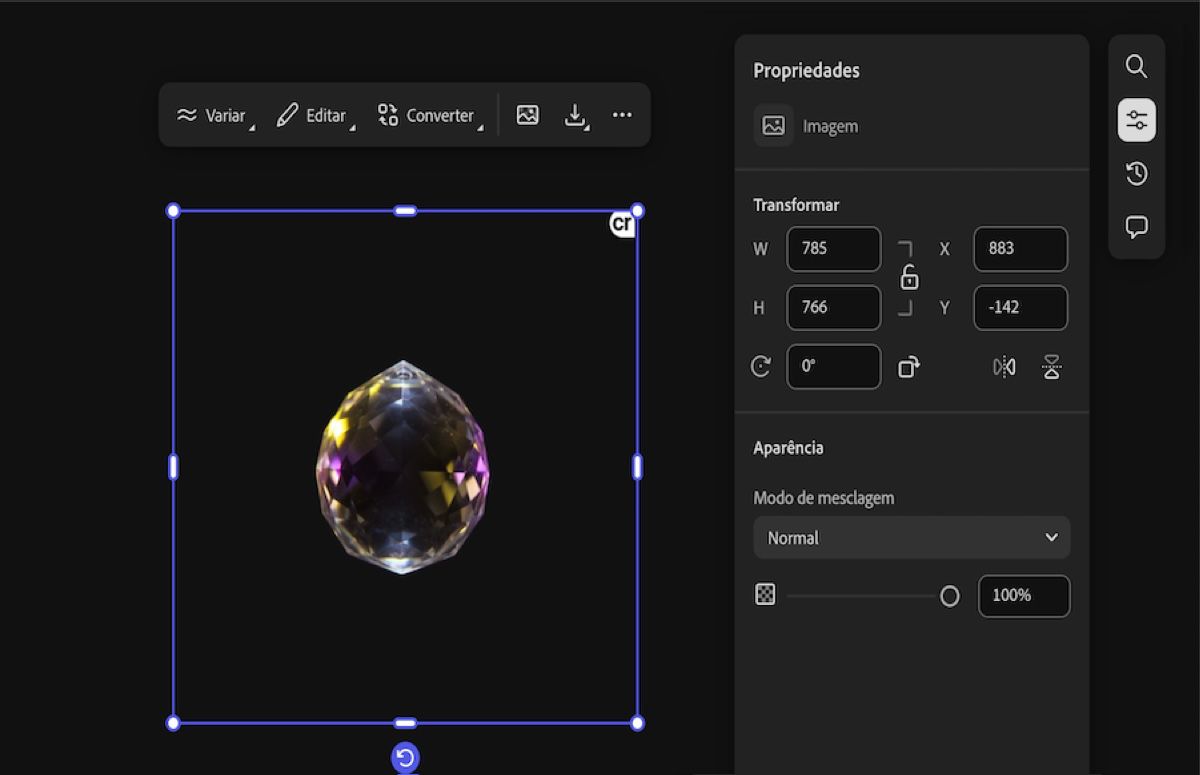Open the more options ellipsis menu
The image size is (1200, 775).
click(622, 115)
